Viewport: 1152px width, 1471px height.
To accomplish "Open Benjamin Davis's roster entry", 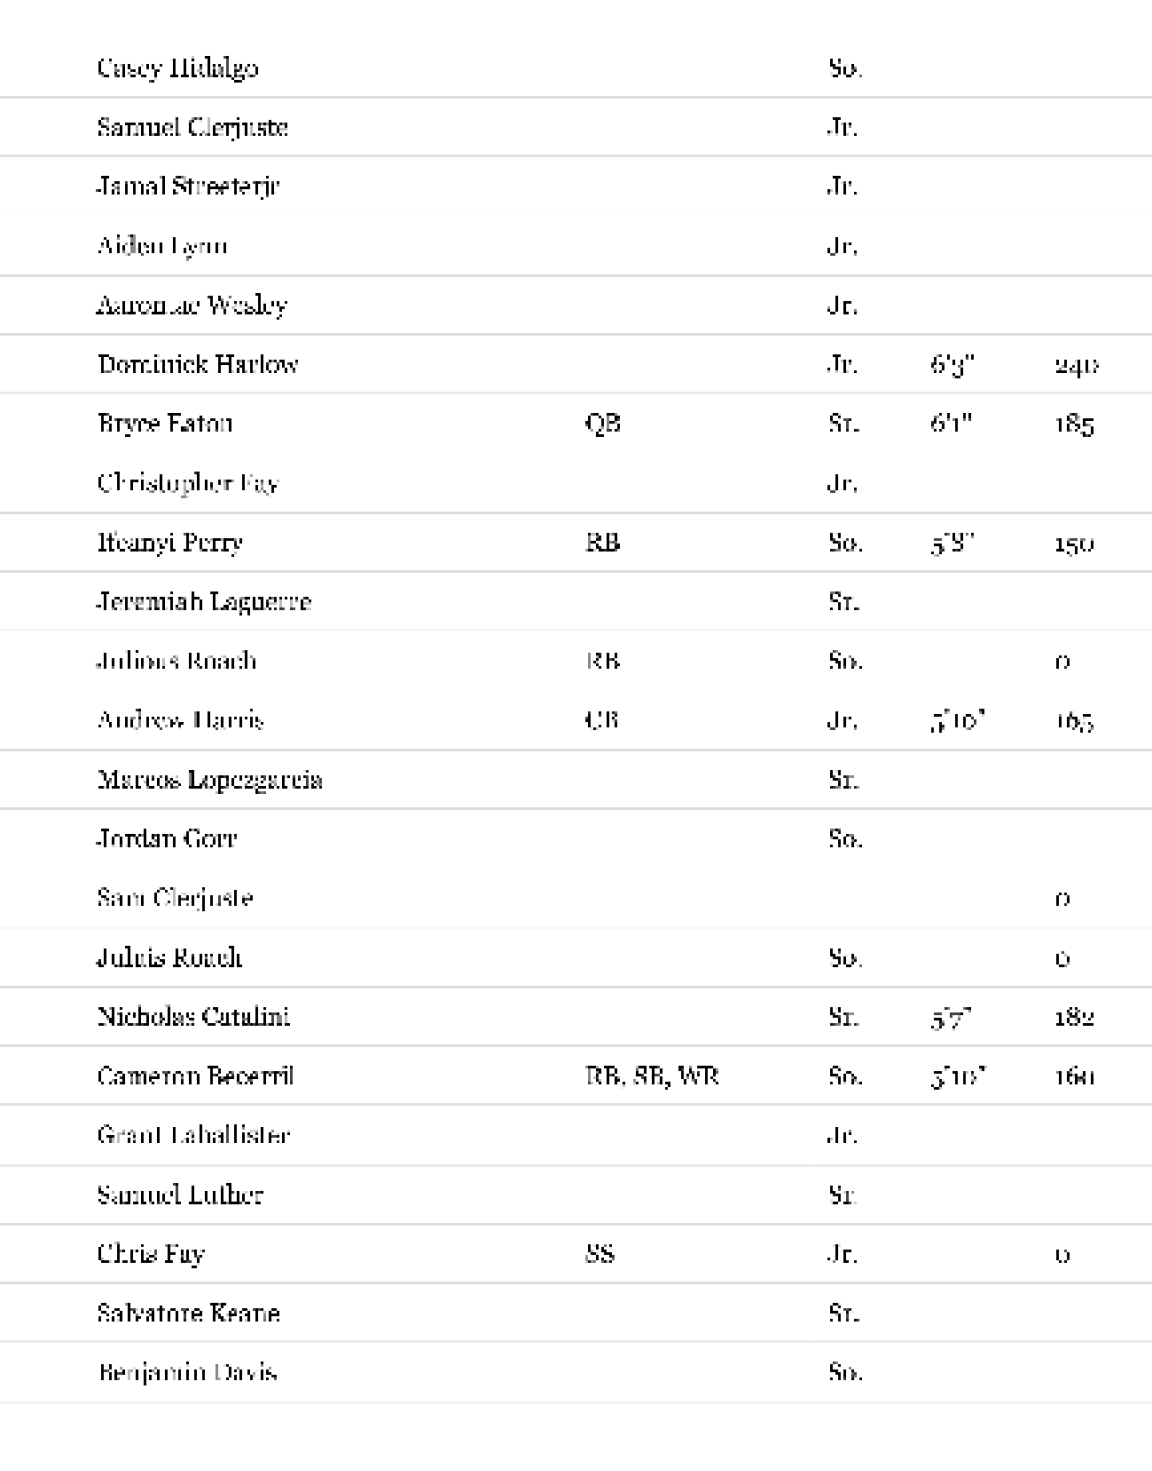I will (x=187, y=1372).
